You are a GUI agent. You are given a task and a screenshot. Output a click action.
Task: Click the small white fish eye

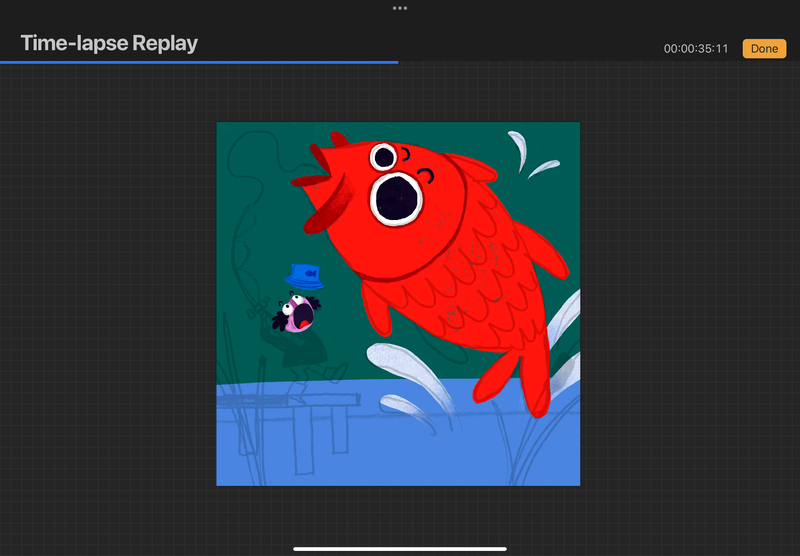point(382,157)
